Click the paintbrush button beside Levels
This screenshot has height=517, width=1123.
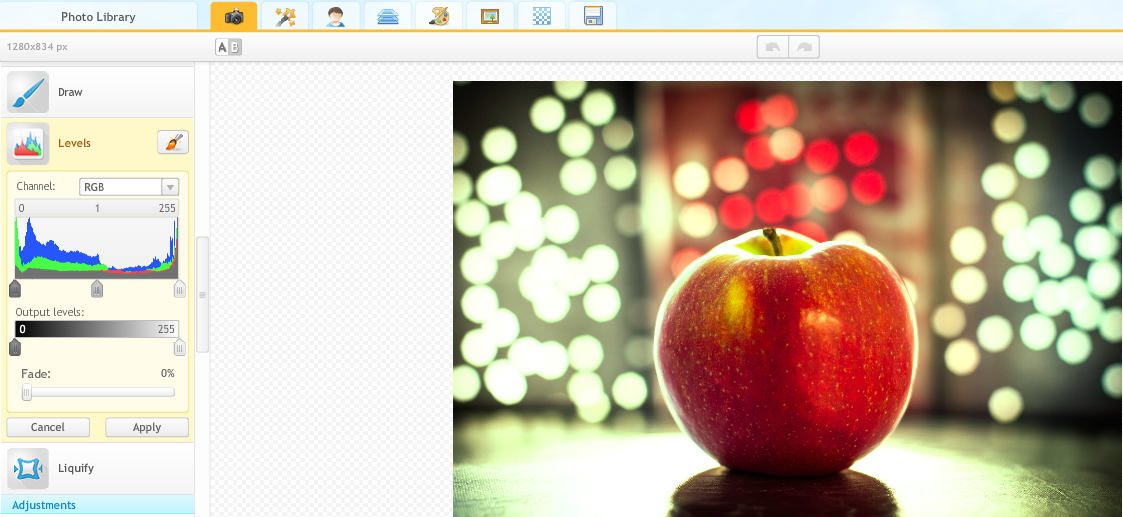point(173,143)
